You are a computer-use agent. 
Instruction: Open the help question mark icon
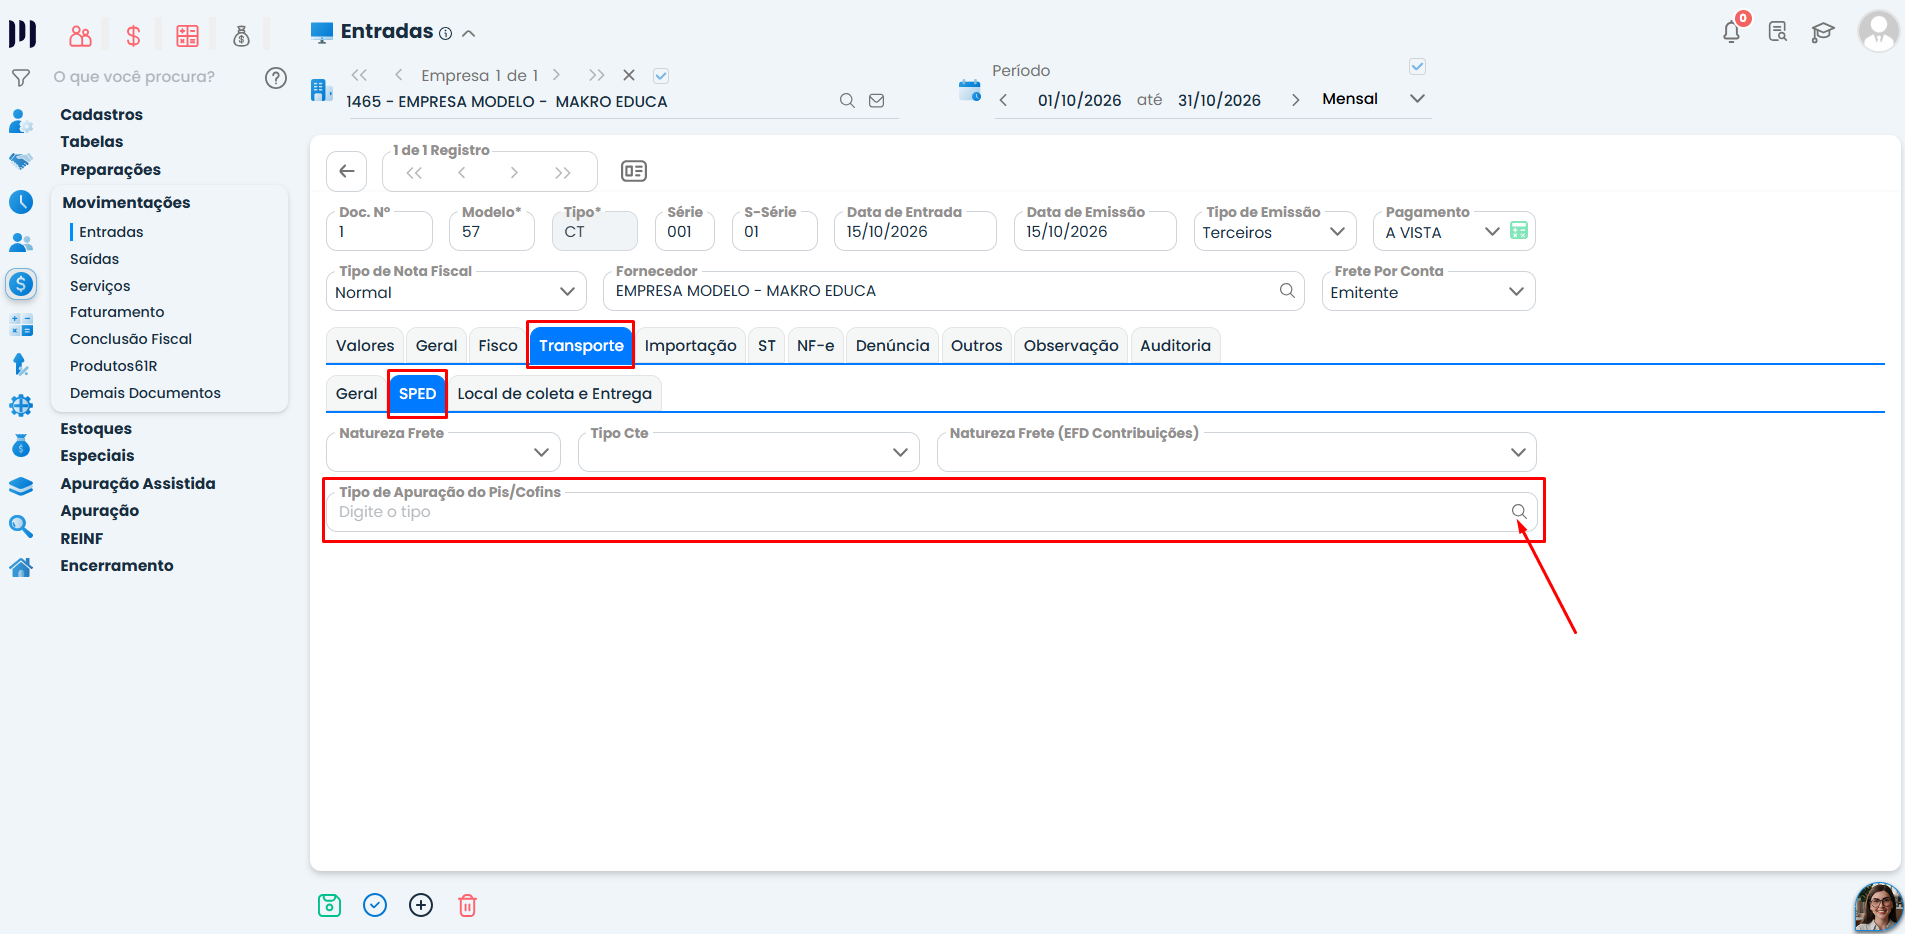pyautogui.click(x=276, y=78)
